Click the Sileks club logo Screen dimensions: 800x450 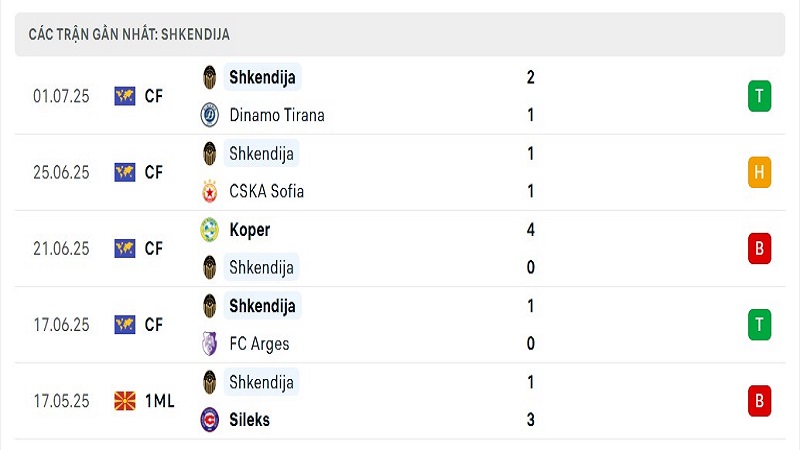209,419
